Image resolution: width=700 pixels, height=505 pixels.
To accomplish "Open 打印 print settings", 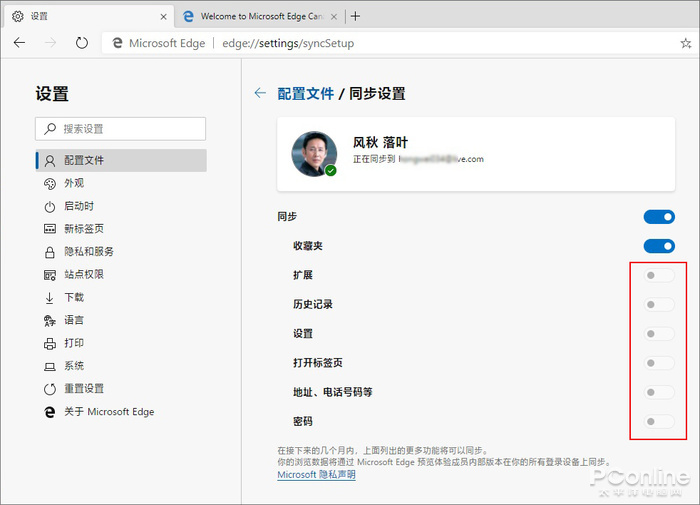I will (74, 343).
